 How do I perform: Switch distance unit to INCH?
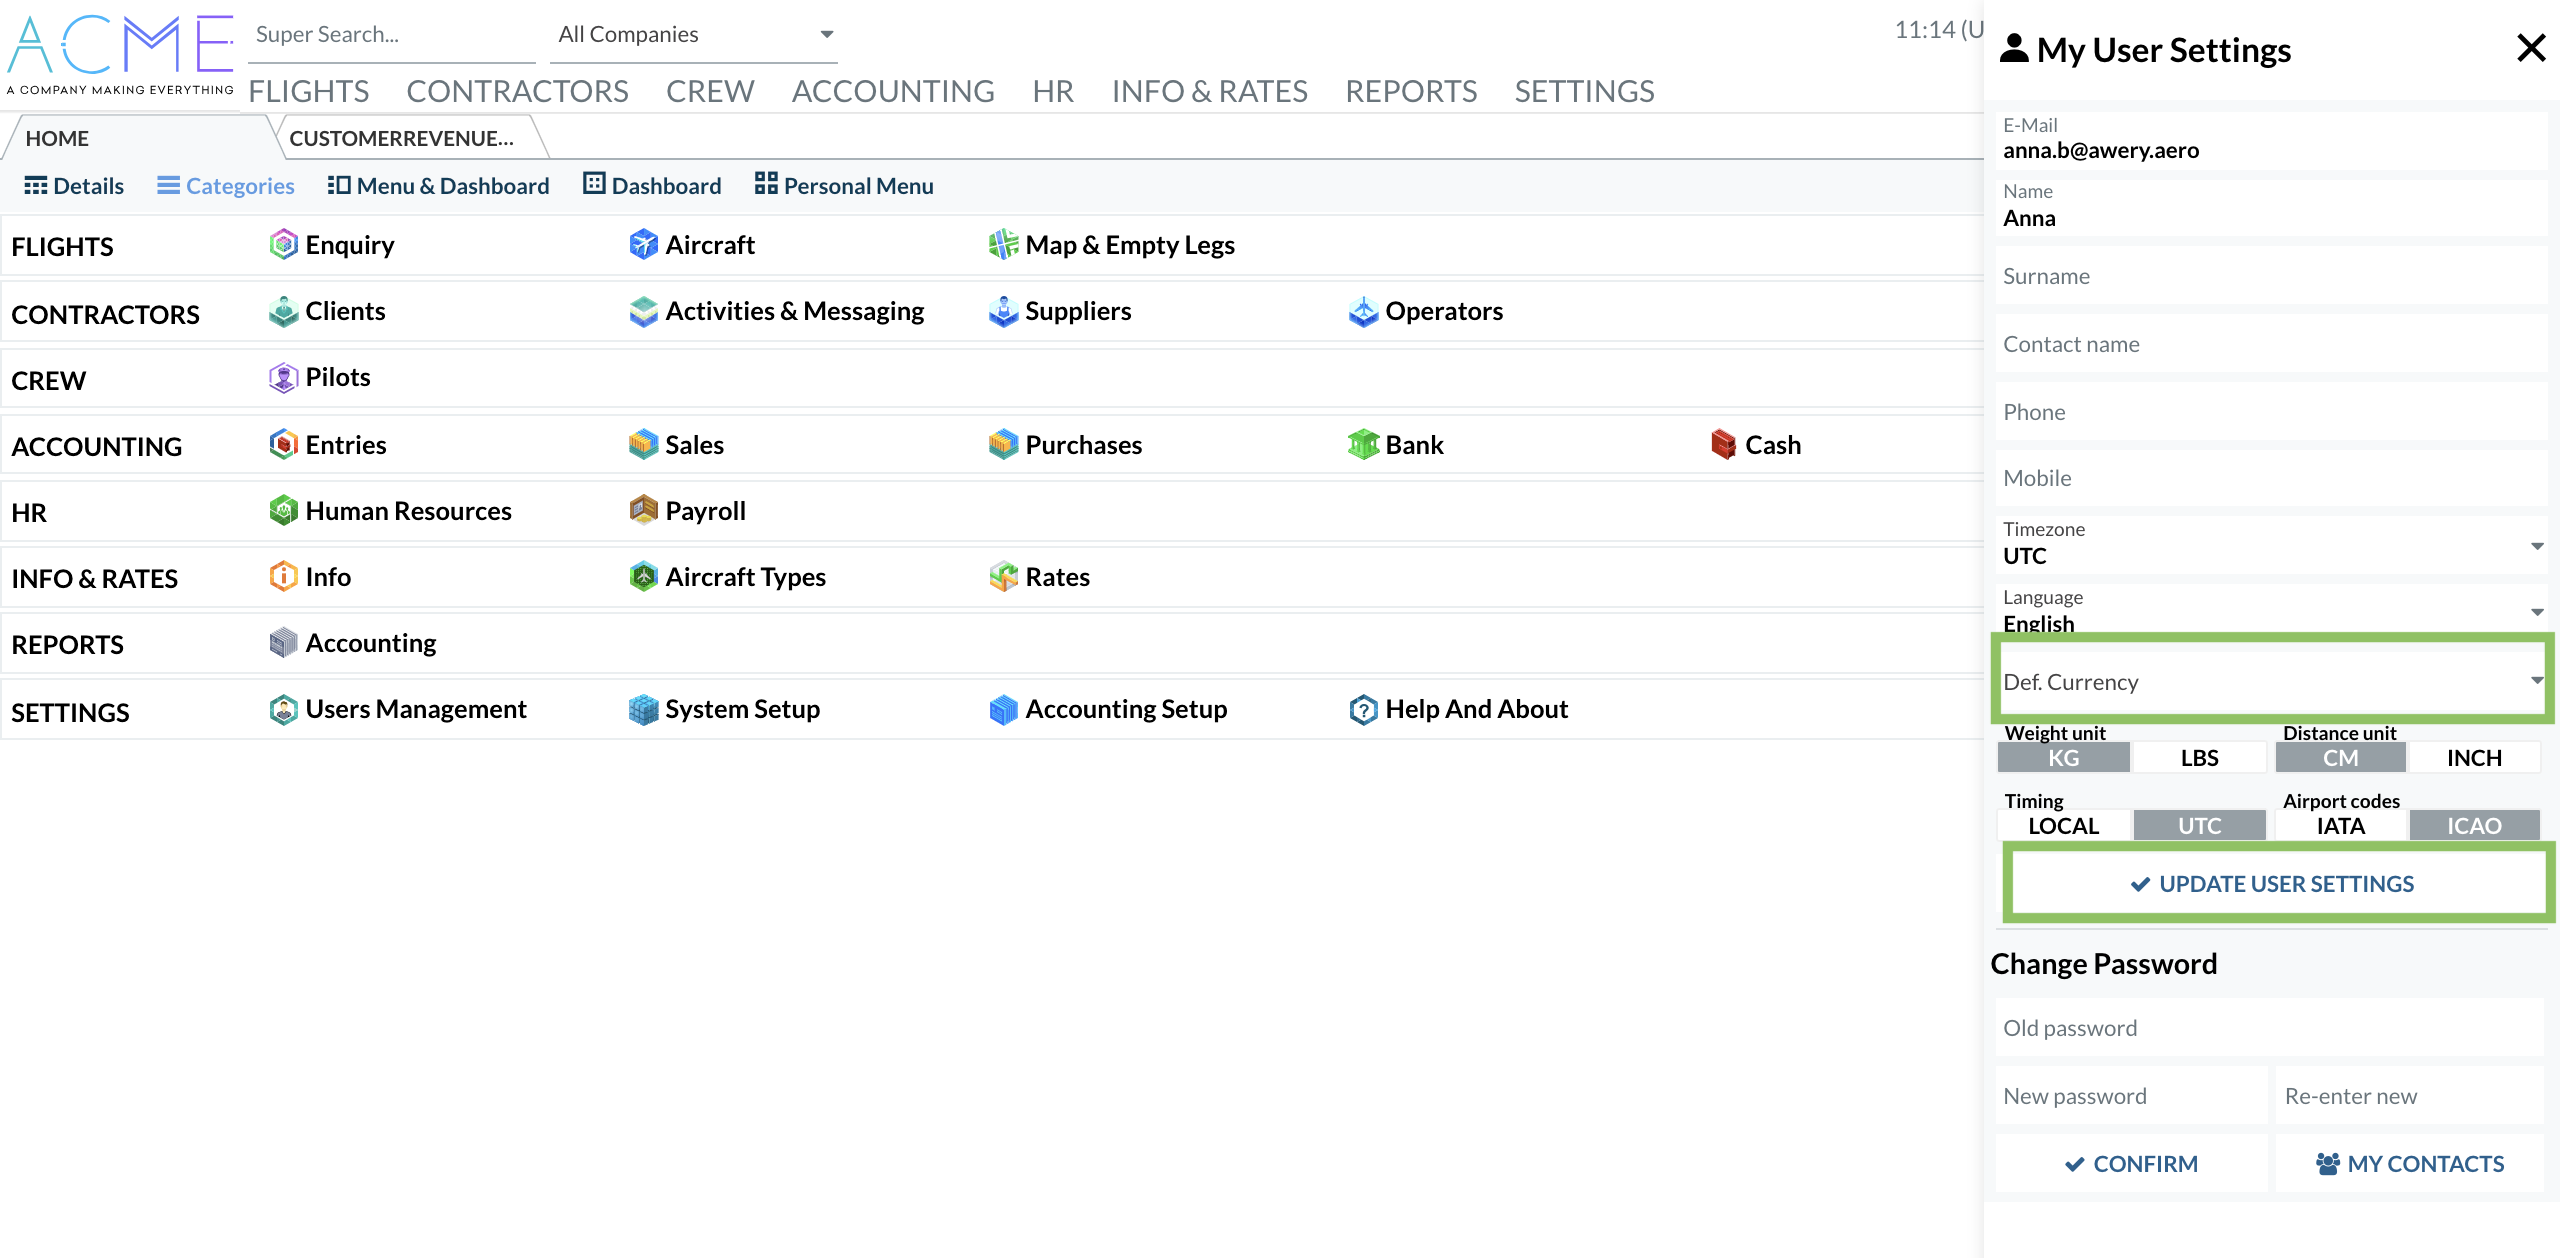tap(2474, 758)
